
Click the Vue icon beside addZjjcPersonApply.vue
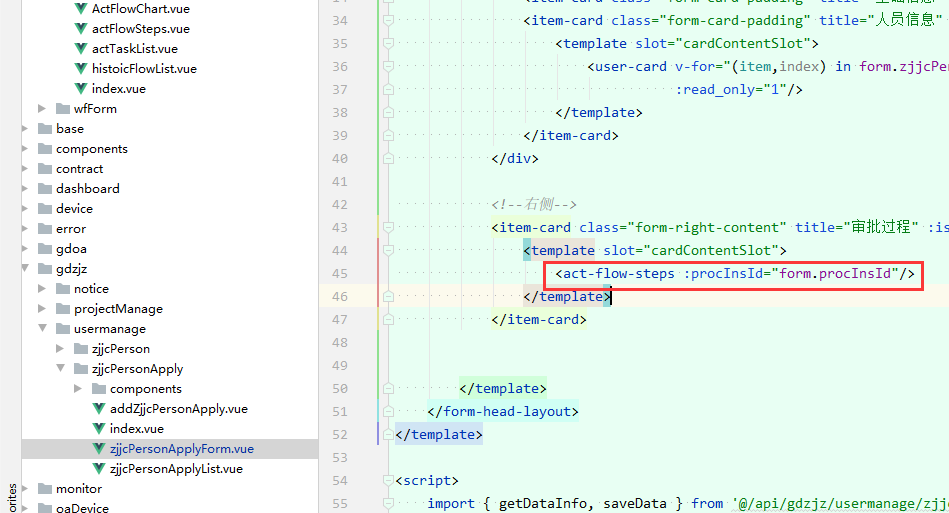click(99, 409)
